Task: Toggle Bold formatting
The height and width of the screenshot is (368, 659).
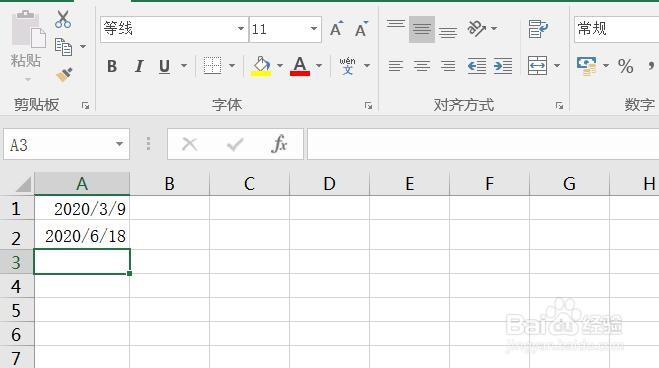Action: [112, 66]
